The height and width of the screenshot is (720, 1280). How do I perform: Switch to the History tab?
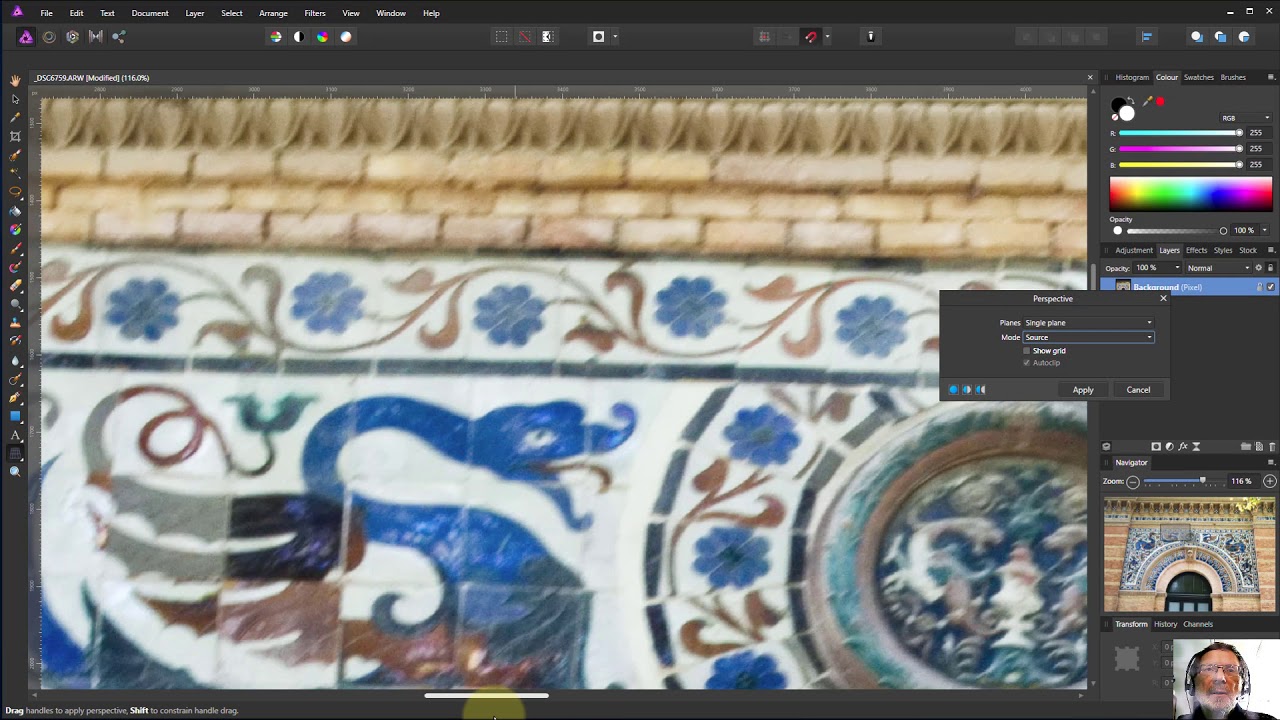[x=1165, y=624]
